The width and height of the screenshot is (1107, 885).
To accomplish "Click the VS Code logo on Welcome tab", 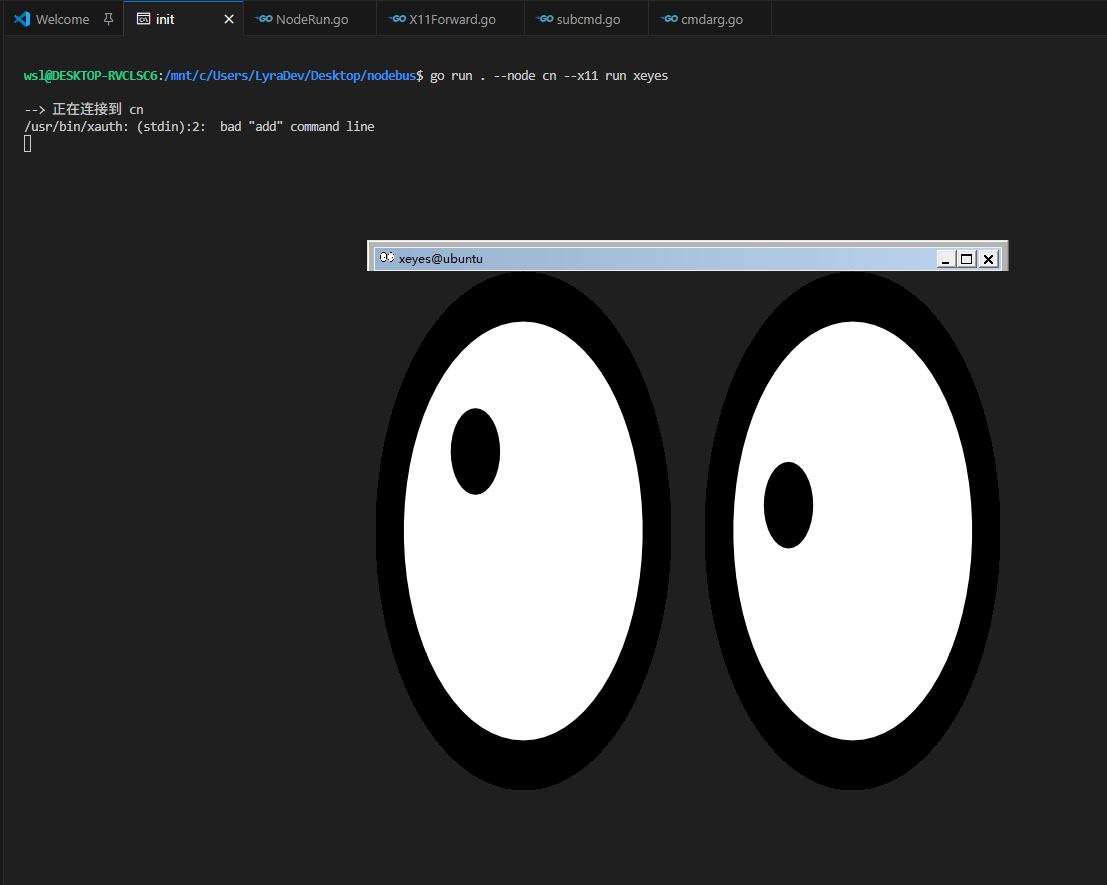I will (21, 19).
